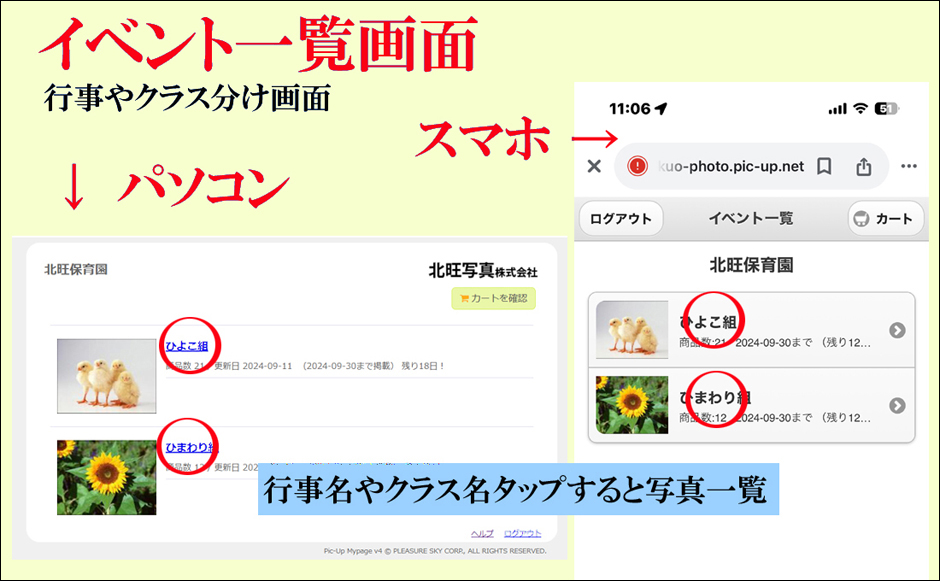
Task: Click the ログアウト link in PC footer
Action: (522, 534)
